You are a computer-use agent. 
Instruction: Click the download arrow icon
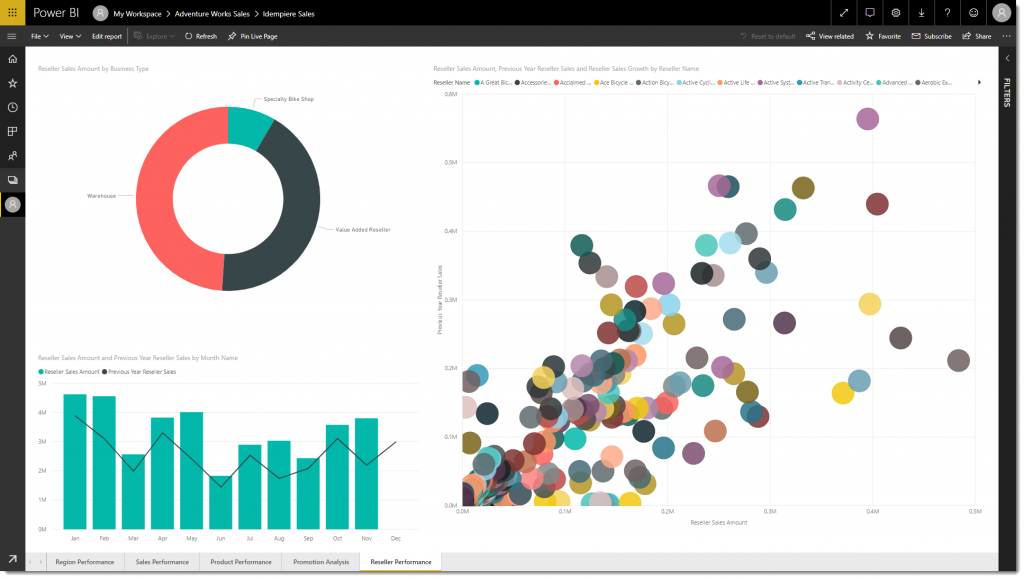click(921, 13)
